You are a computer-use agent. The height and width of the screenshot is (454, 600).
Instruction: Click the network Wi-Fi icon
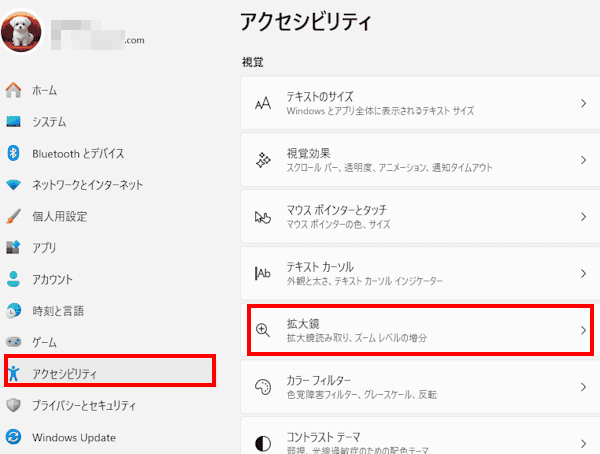tap(13, 185)
